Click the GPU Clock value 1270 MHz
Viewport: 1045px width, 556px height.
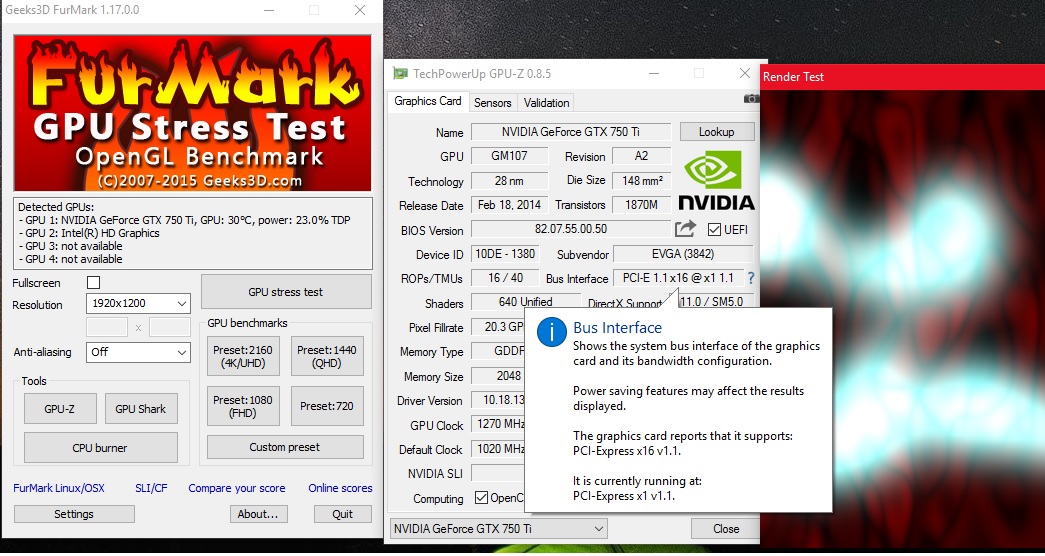499,425
